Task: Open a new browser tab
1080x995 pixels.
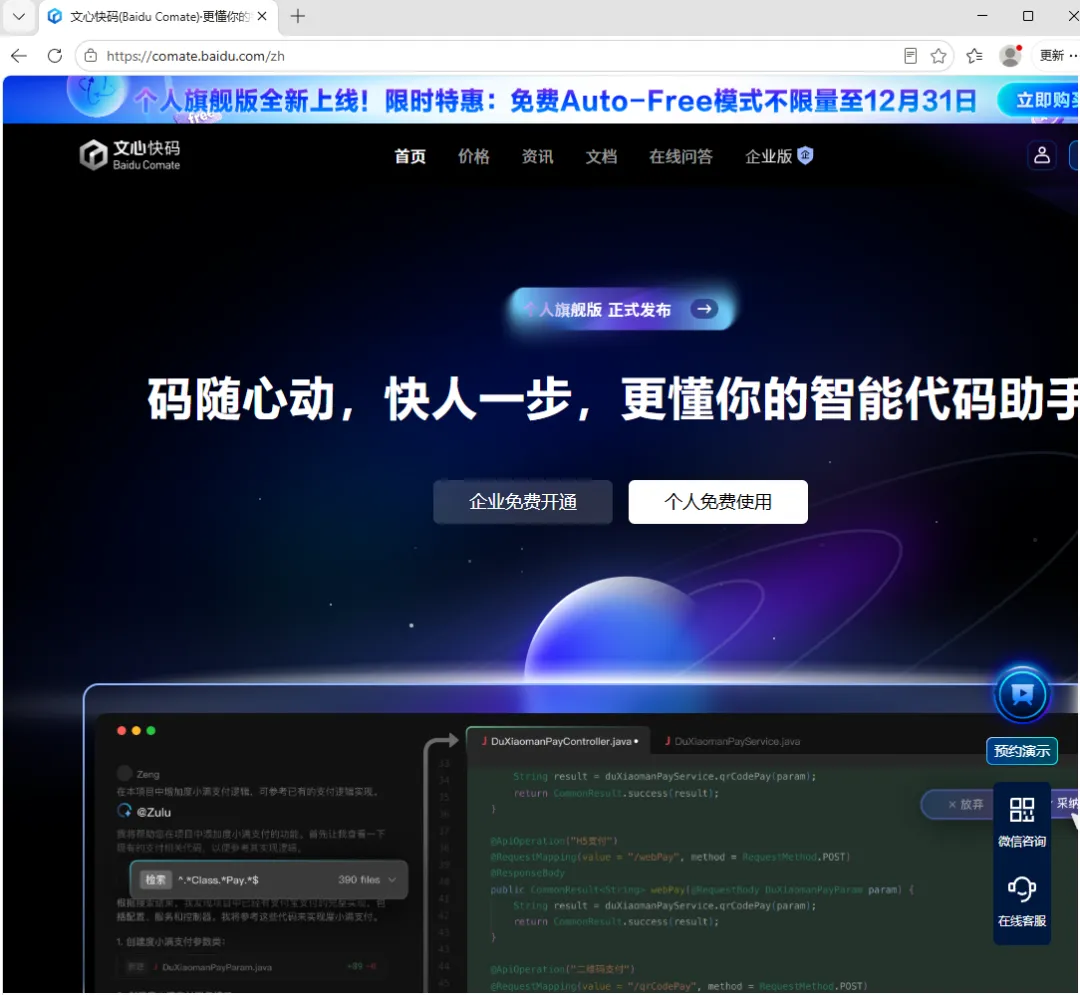Action: pos(298,16)
